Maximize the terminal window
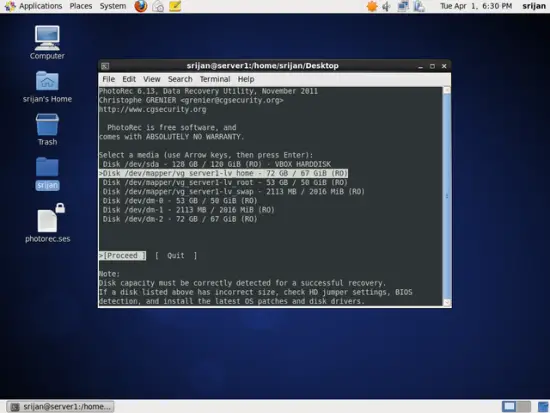Screen dimensions: 550x413 pos(432,66)
